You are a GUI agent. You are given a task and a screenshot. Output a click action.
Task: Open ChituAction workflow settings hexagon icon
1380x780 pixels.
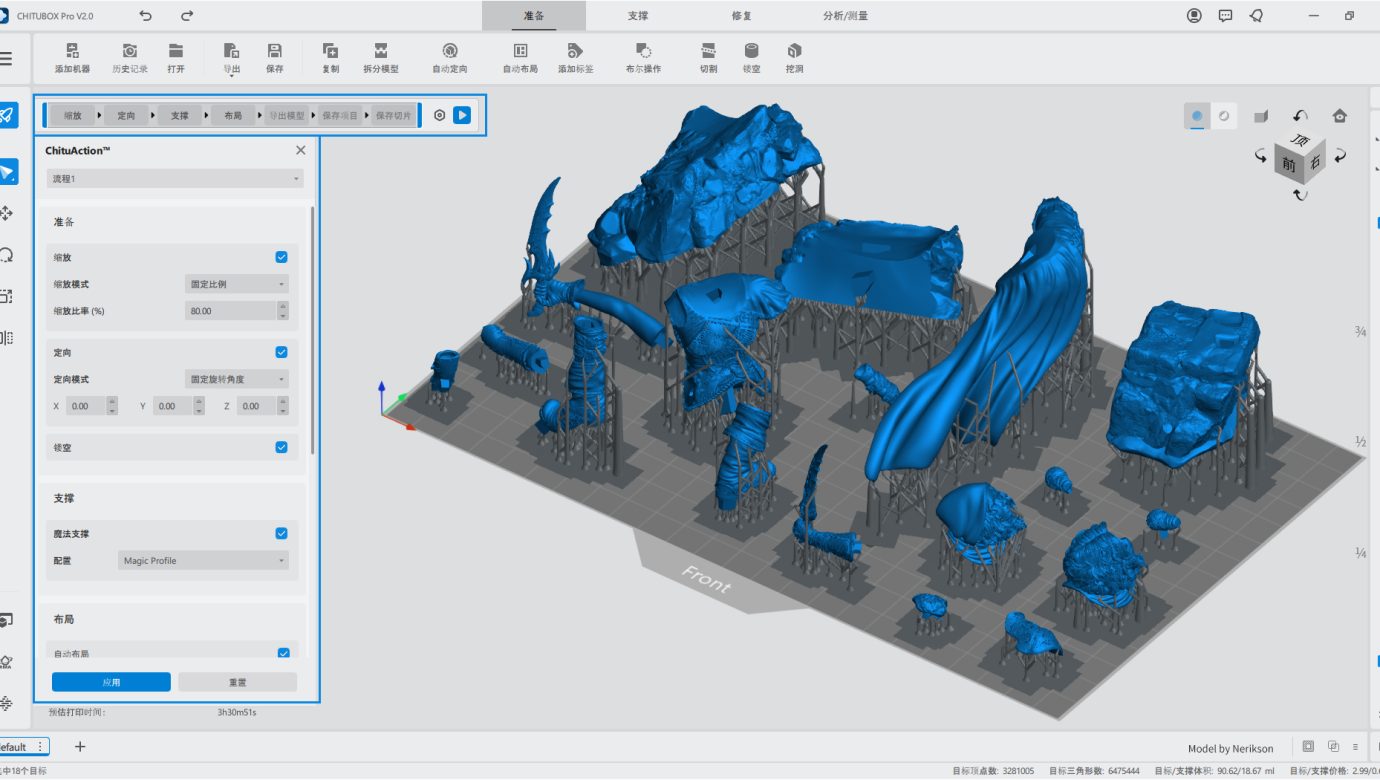tap(439, 115)
